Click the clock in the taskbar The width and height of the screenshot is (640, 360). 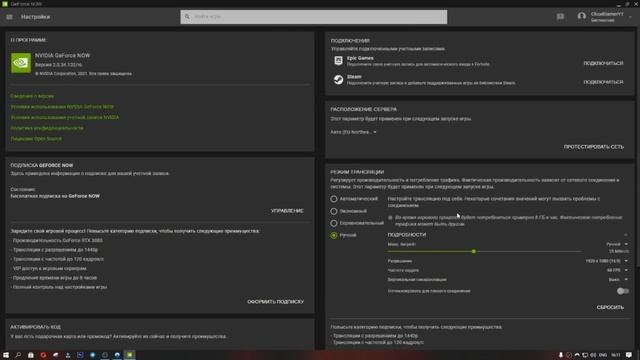click(x=616, y=355)
